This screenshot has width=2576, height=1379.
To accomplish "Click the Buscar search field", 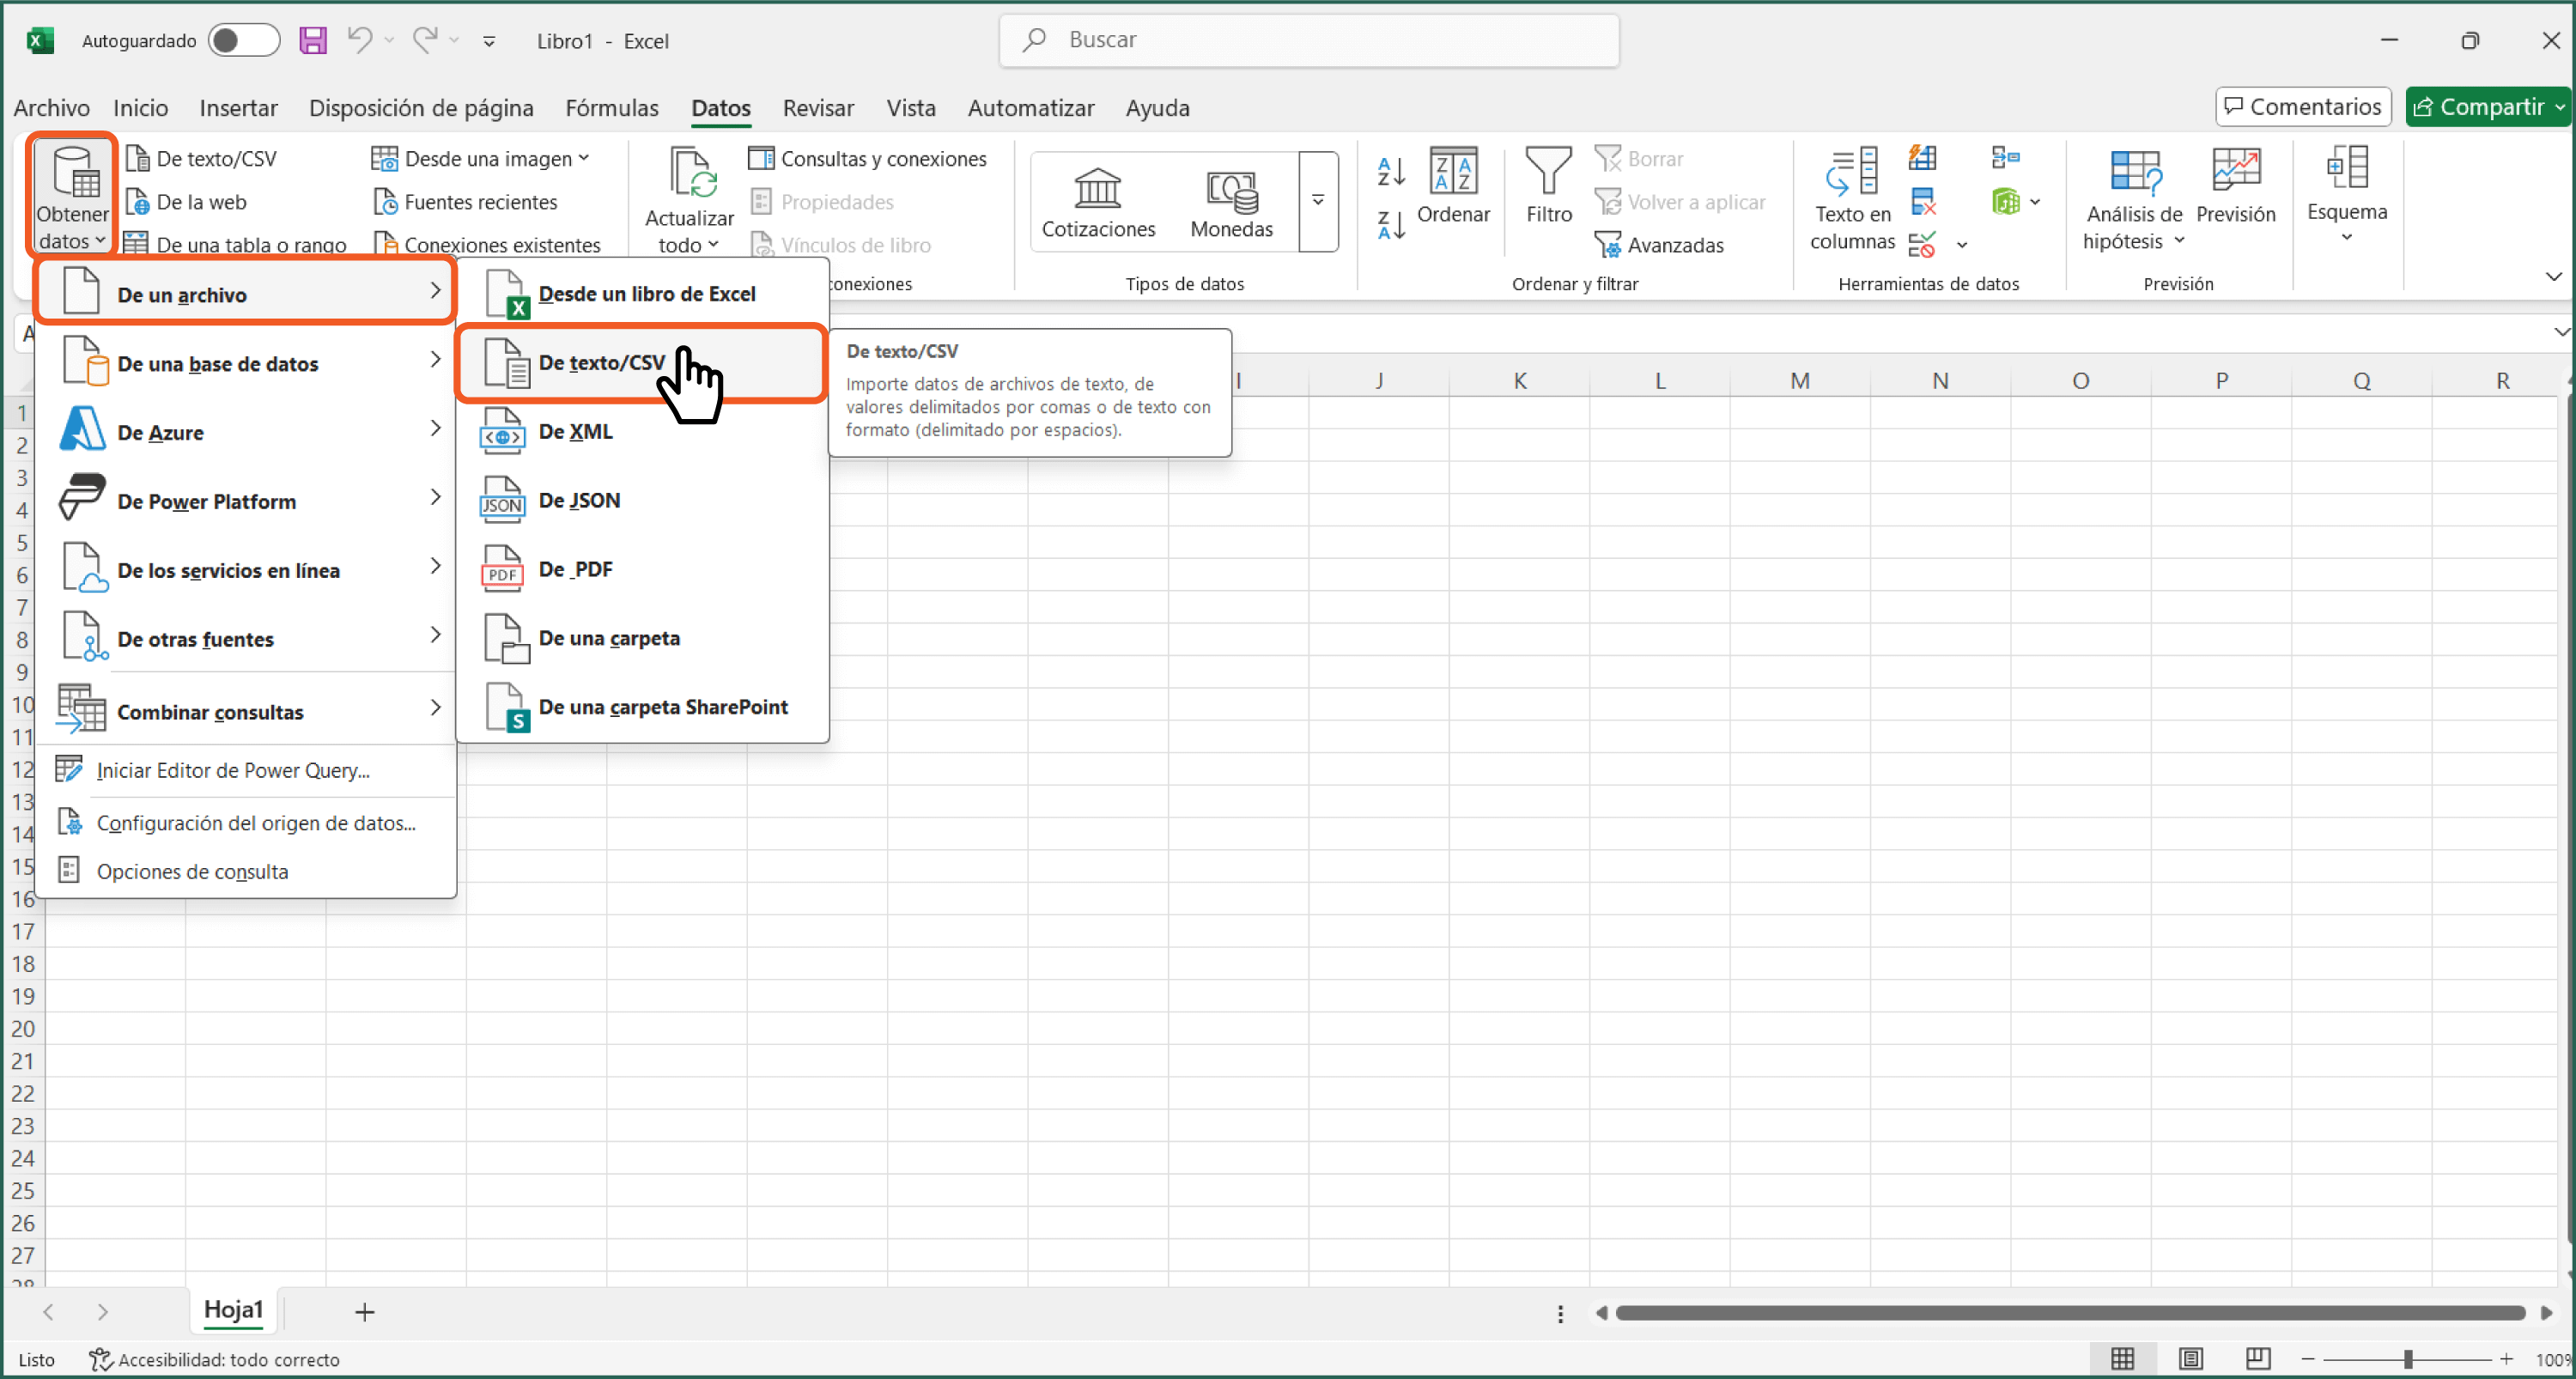I will [x=1309, y=40].
